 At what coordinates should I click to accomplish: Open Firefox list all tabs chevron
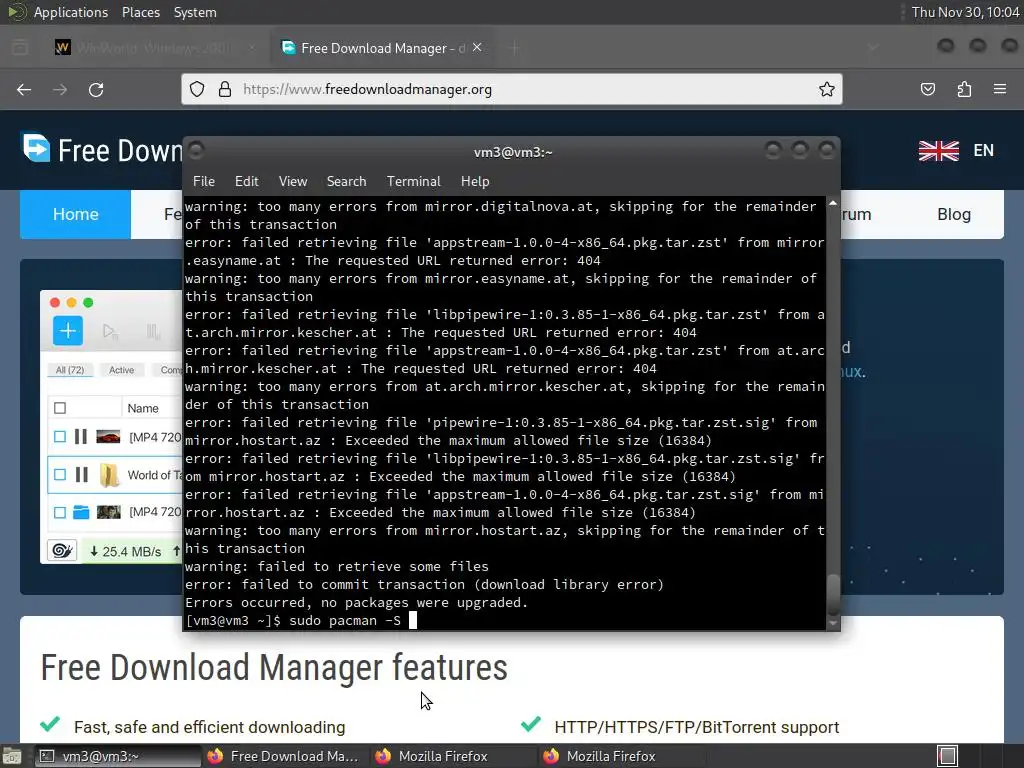(x=873, y=48)
